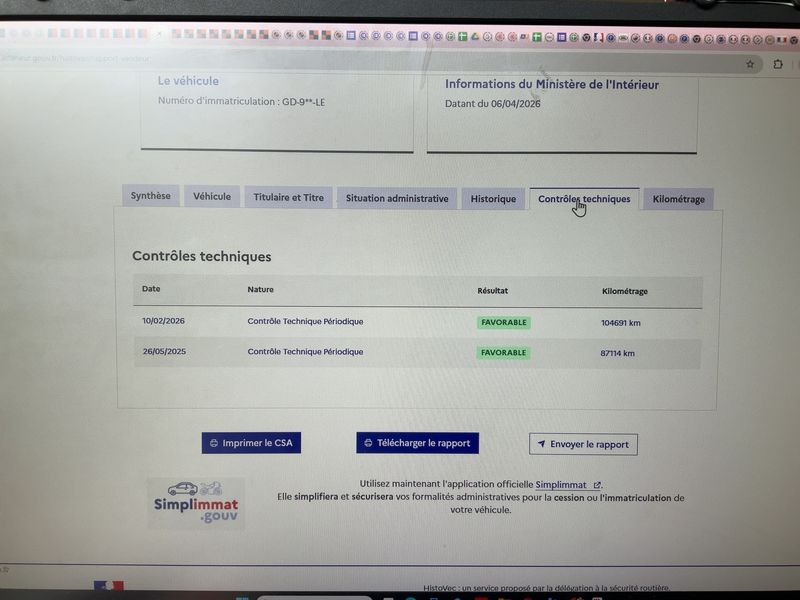The image size is (800, 600).
Task: Select the date 10/02/2026
Action: pos(163,321)
